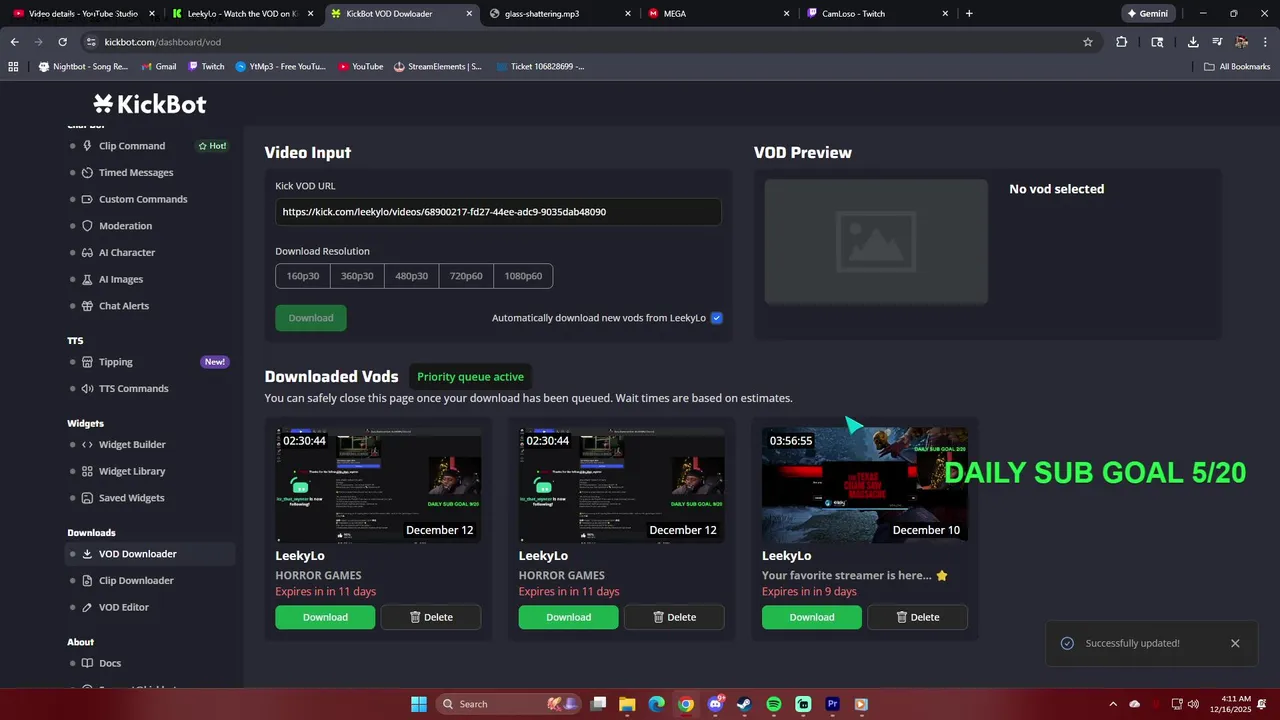Select the 360p30 download resolution

pyautogui.click(x=357, y=276)
